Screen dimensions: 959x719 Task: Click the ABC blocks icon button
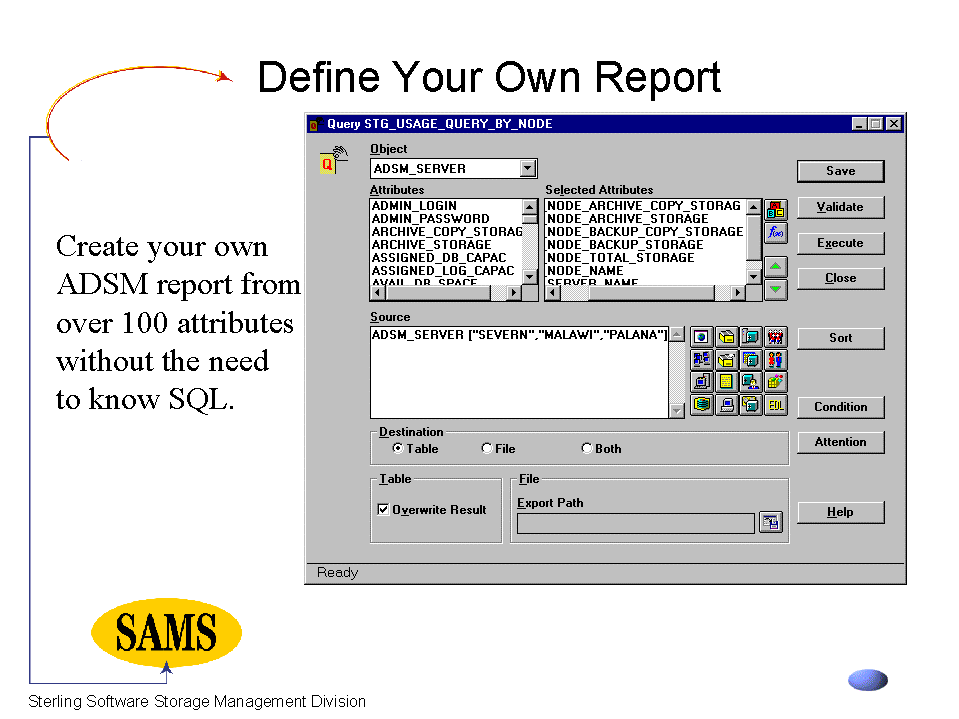tap(775, 210)
